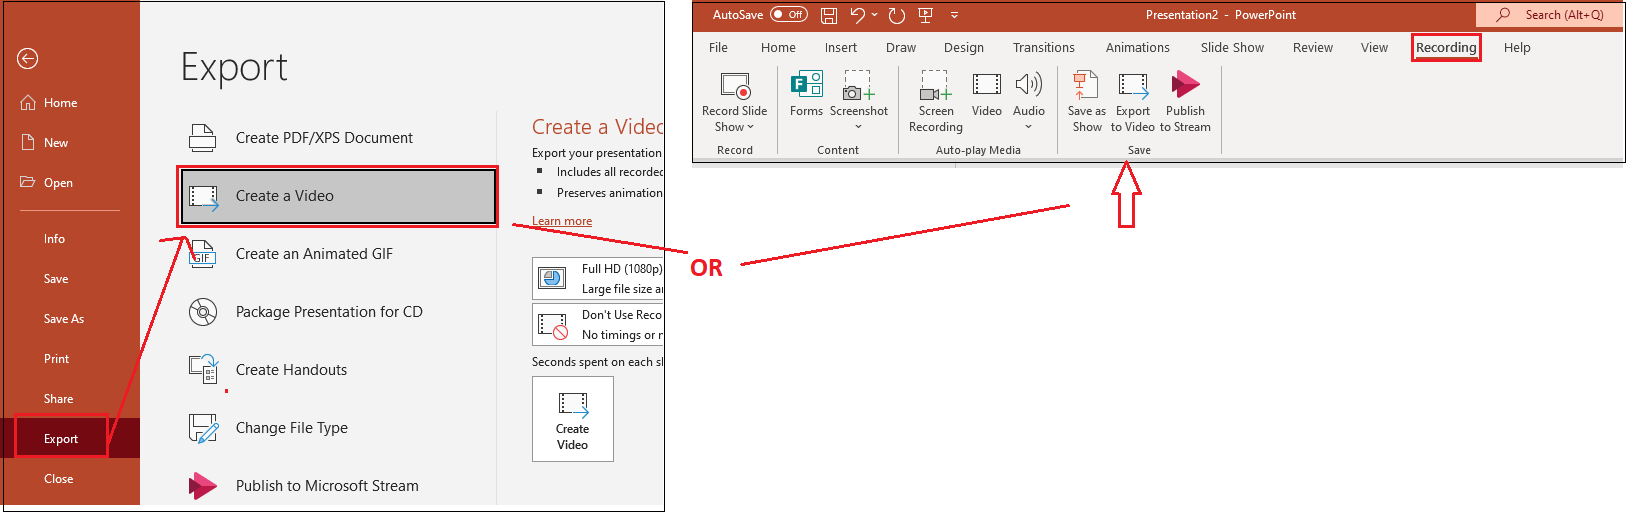Open the Full HD (1080p) quality dropdown

click(x=598, y=279)
